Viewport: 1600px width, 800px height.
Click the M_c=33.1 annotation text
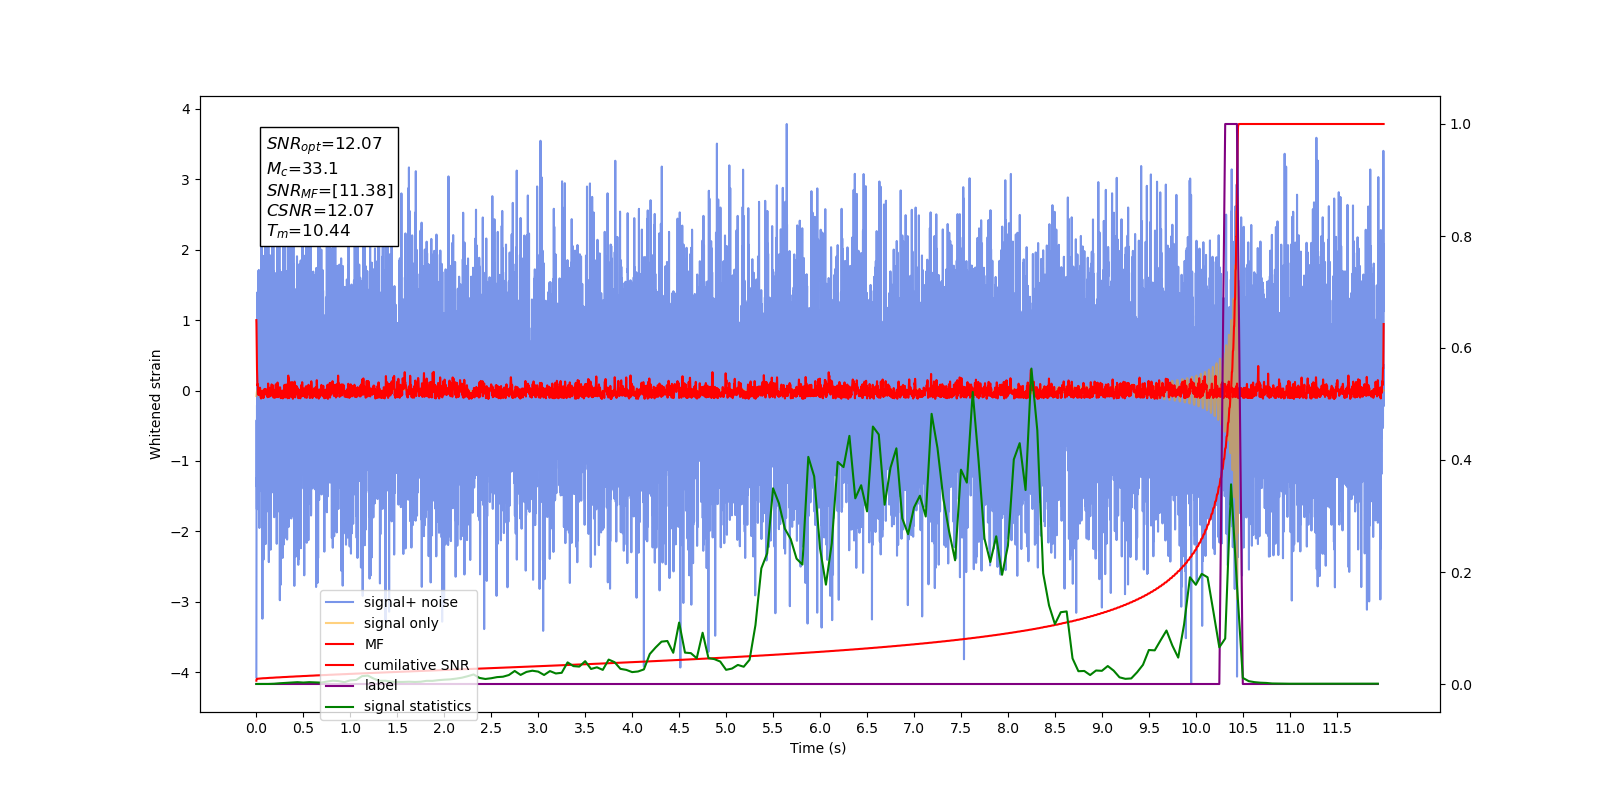pos(302,169)
